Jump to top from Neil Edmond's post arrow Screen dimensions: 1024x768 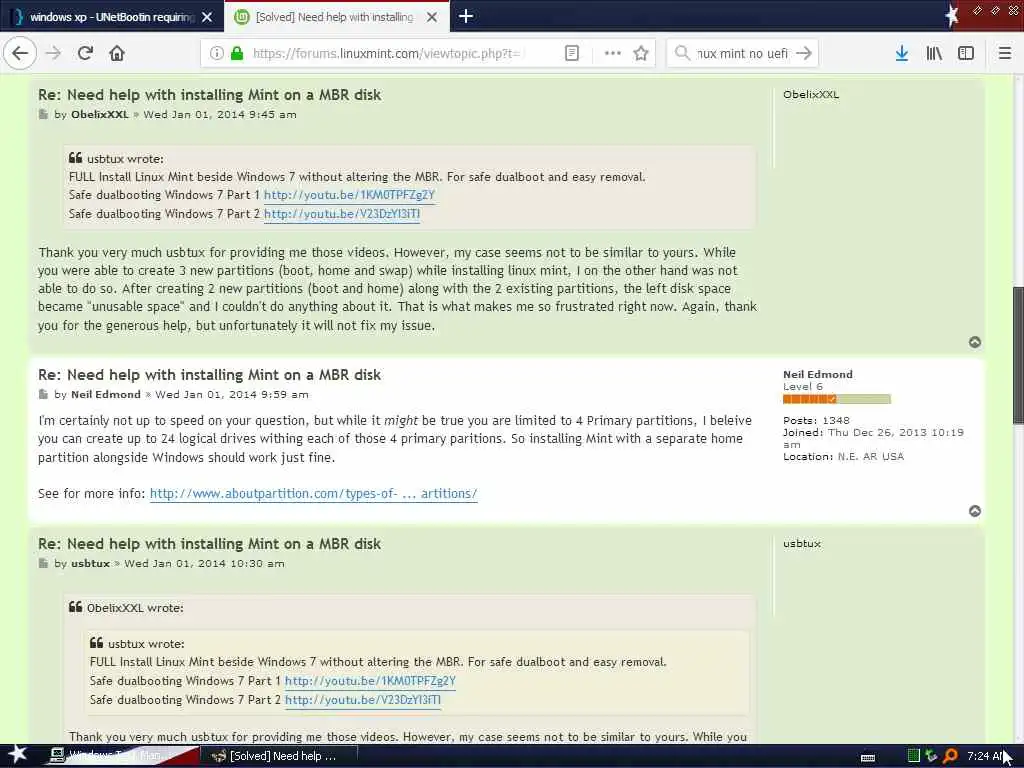[x=974, y=511]
